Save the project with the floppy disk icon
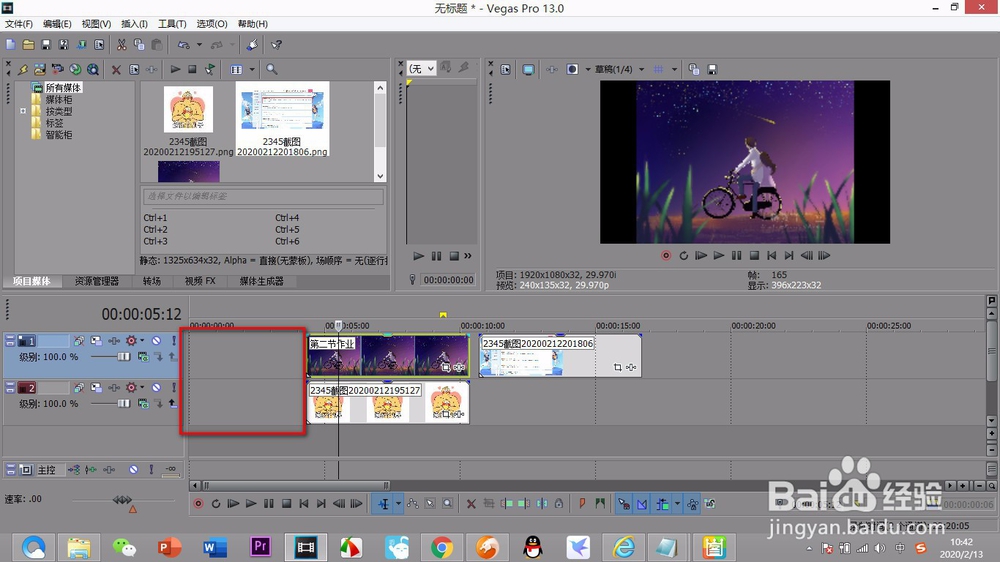Image resolution: width=1000 pixels, height=562 pixels. pos(46,45)
